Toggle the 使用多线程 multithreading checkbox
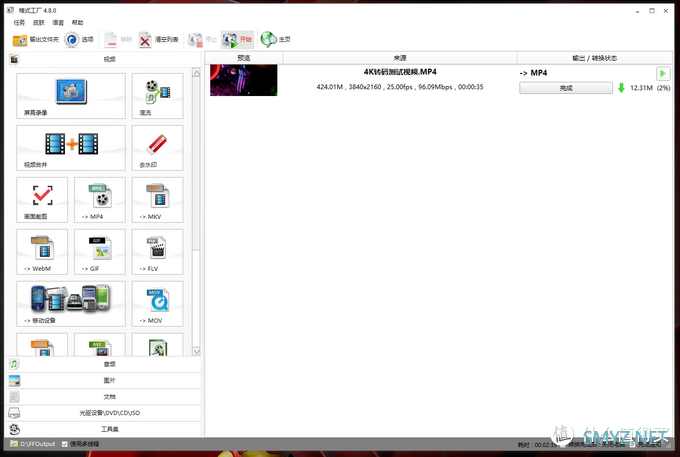 point(65,444)
